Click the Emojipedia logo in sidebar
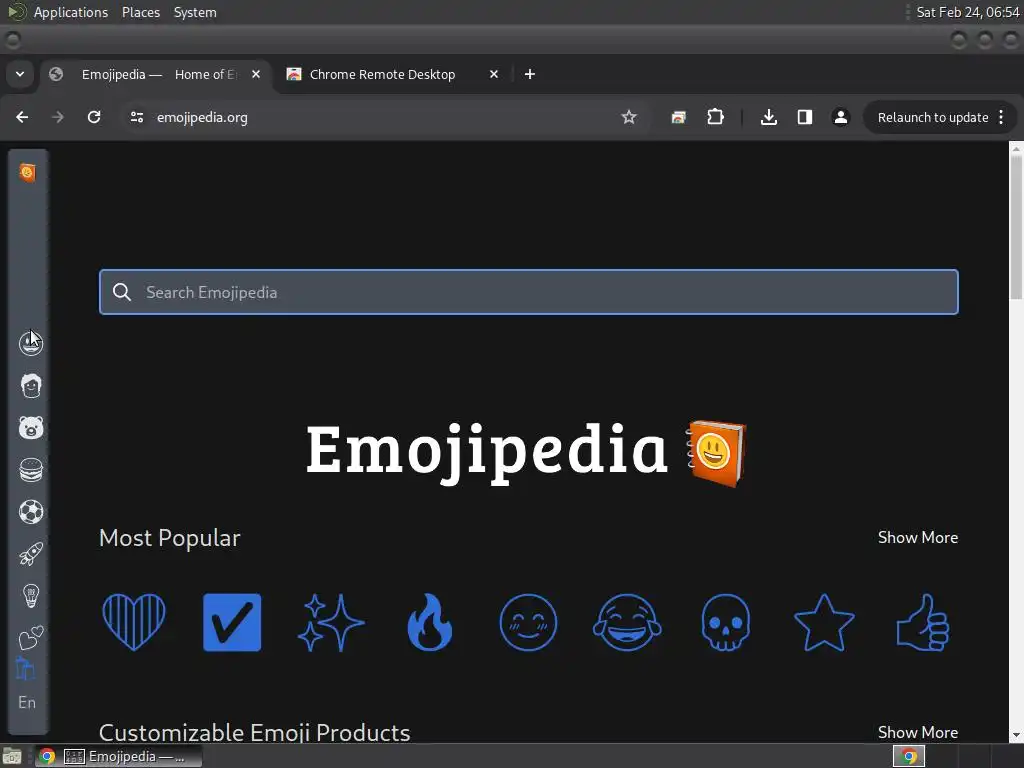The image size is (1024, 768). (x=27, y=172)
